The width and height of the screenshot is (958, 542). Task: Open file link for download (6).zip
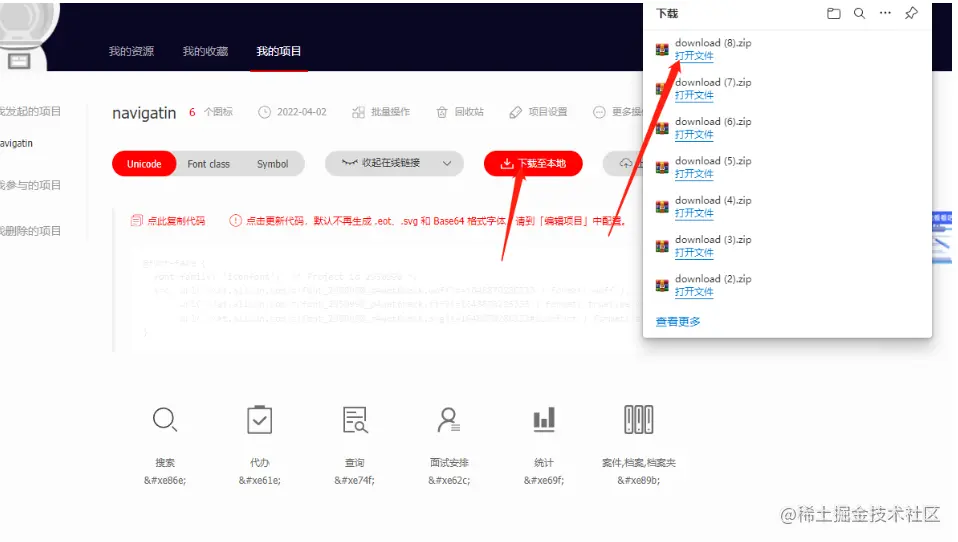[694, 134]
